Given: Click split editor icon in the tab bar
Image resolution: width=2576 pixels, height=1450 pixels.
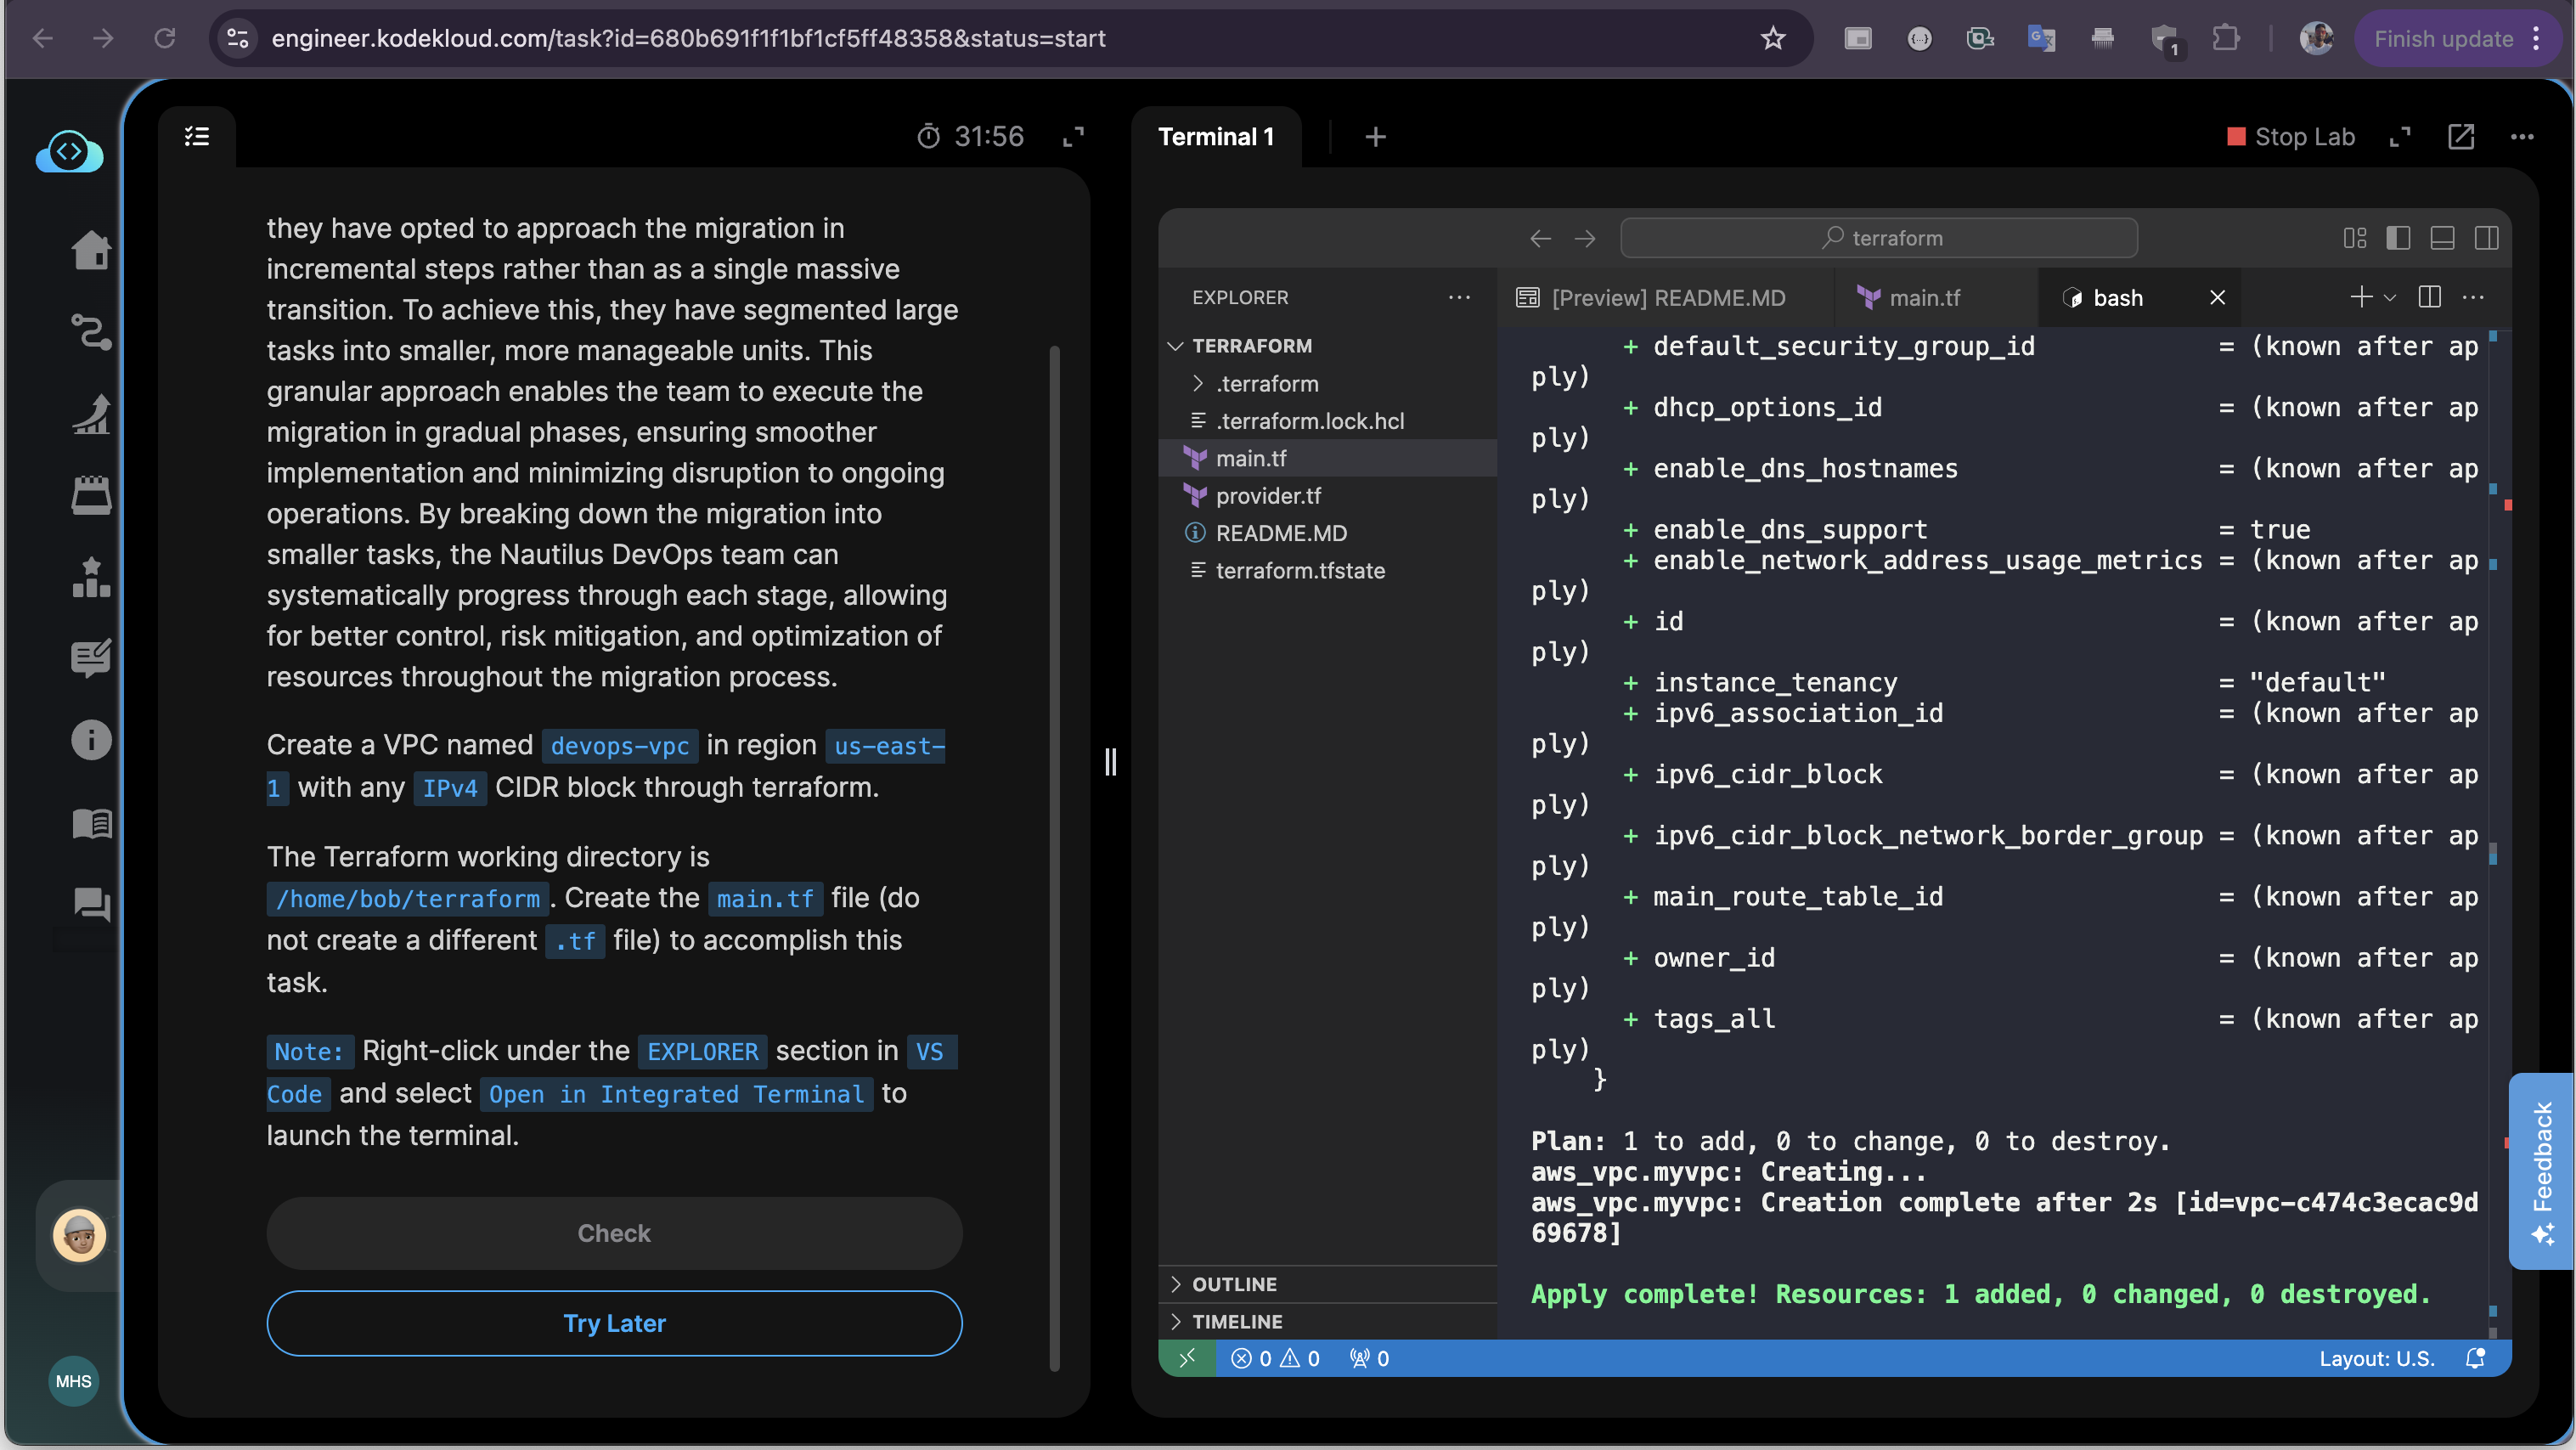Looking at the screenshot, I should pyautogui.click(x=2429, y=297).
